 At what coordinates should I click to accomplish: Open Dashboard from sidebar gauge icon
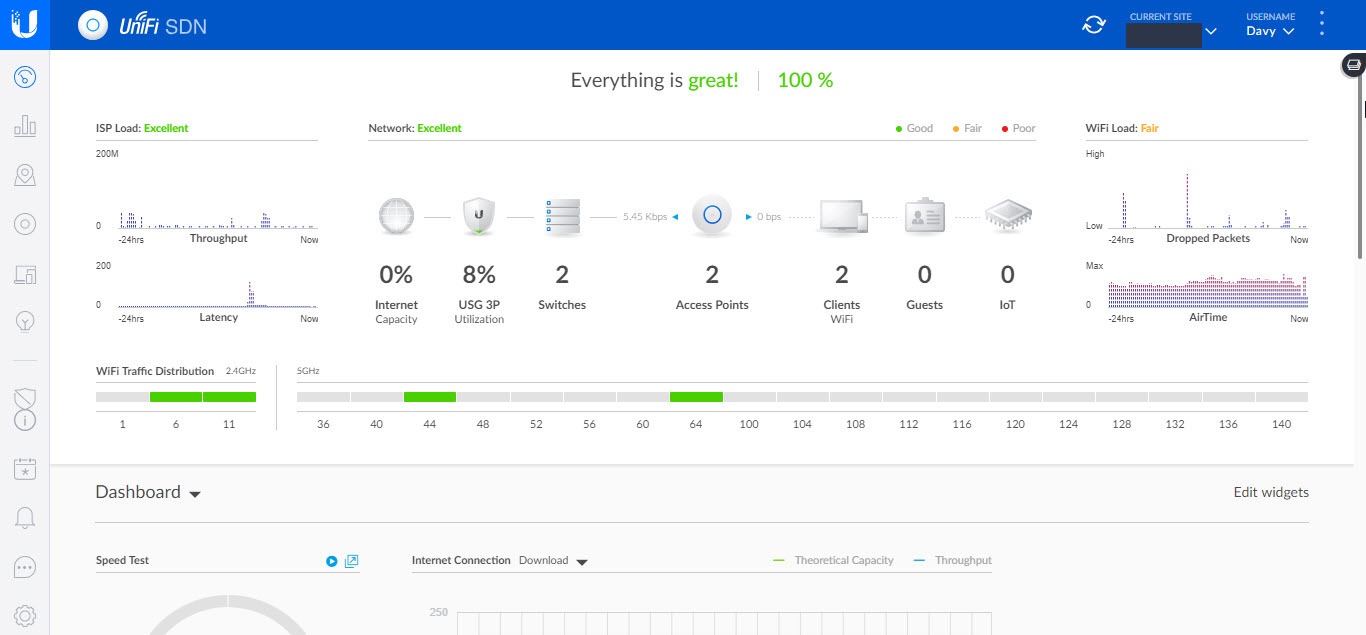click(25, 77)
